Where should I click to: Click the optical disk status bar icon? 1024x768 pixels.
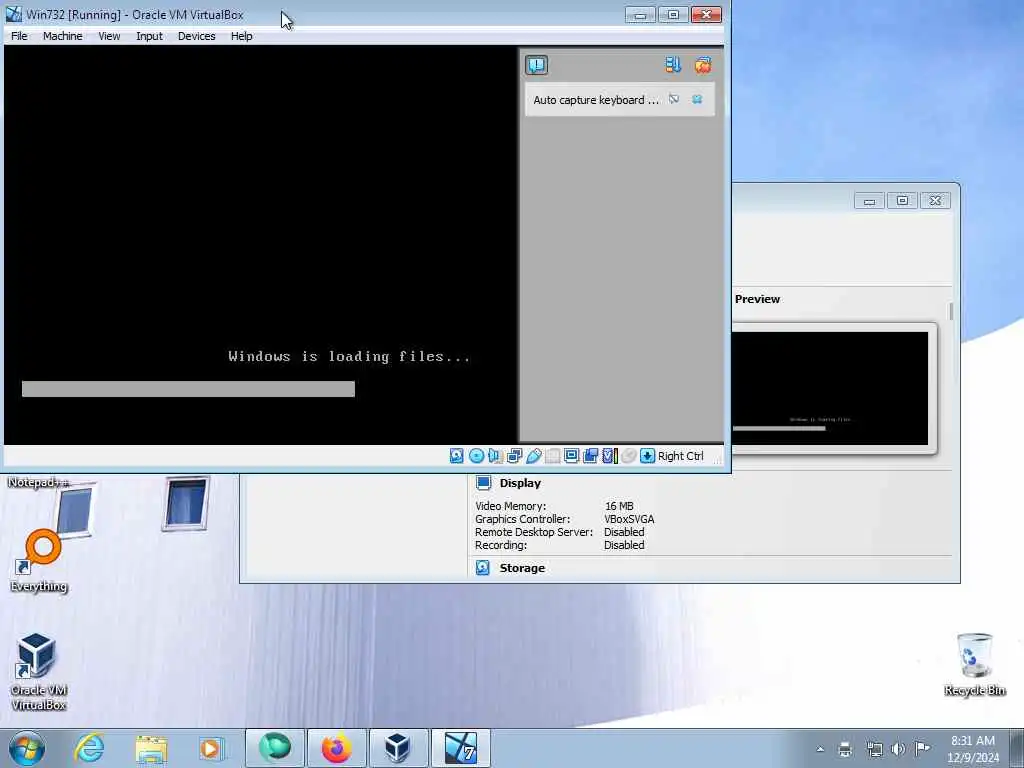click(476, 456)
